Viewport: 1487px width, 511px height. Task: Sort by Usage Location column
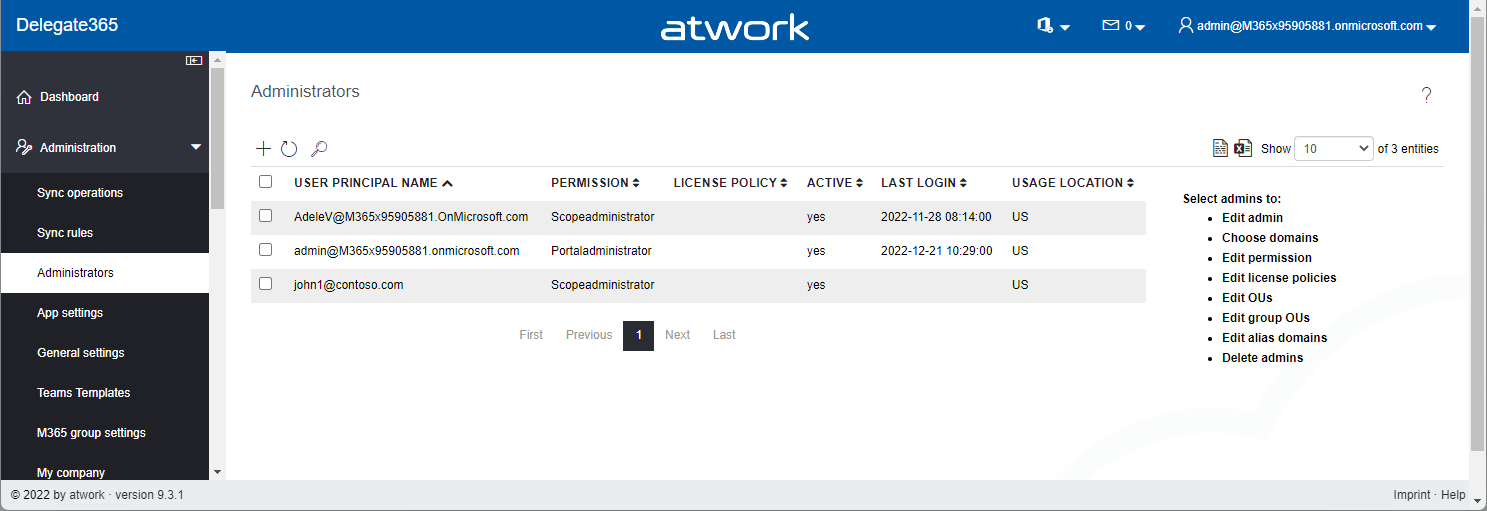tap(1073, 183)
